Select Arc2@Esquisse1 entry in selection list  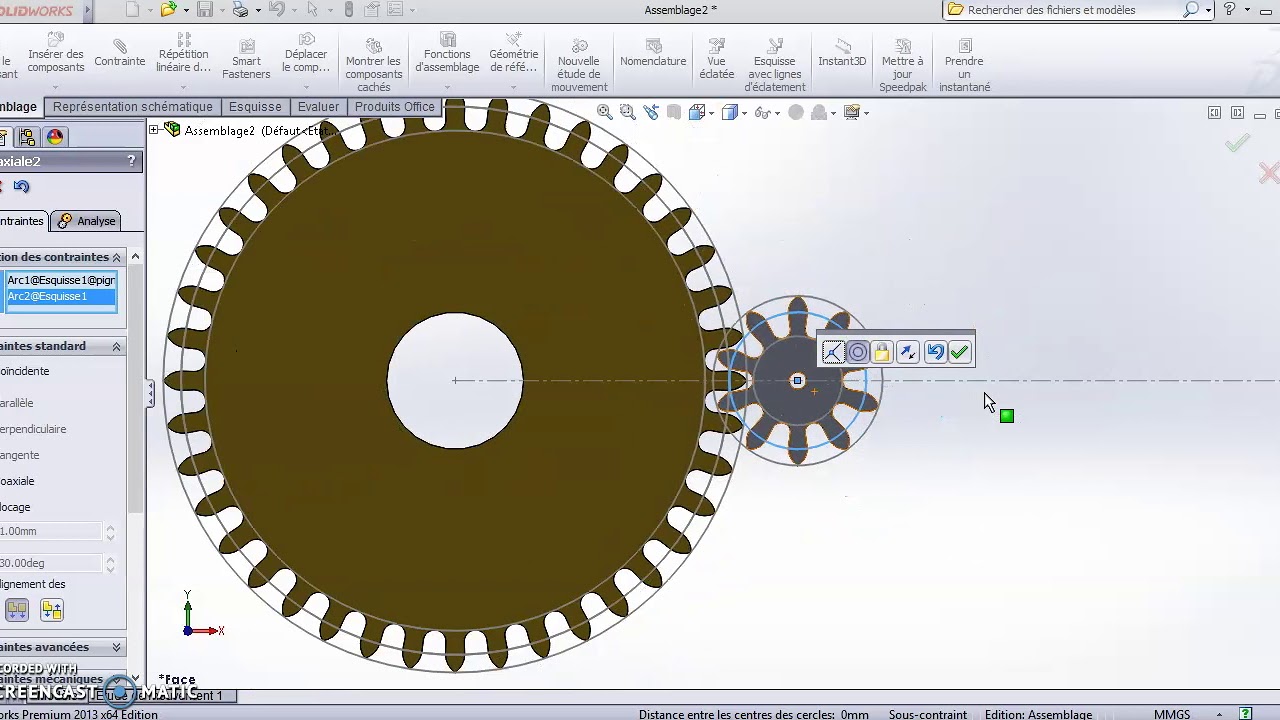[x=60, y=296]
